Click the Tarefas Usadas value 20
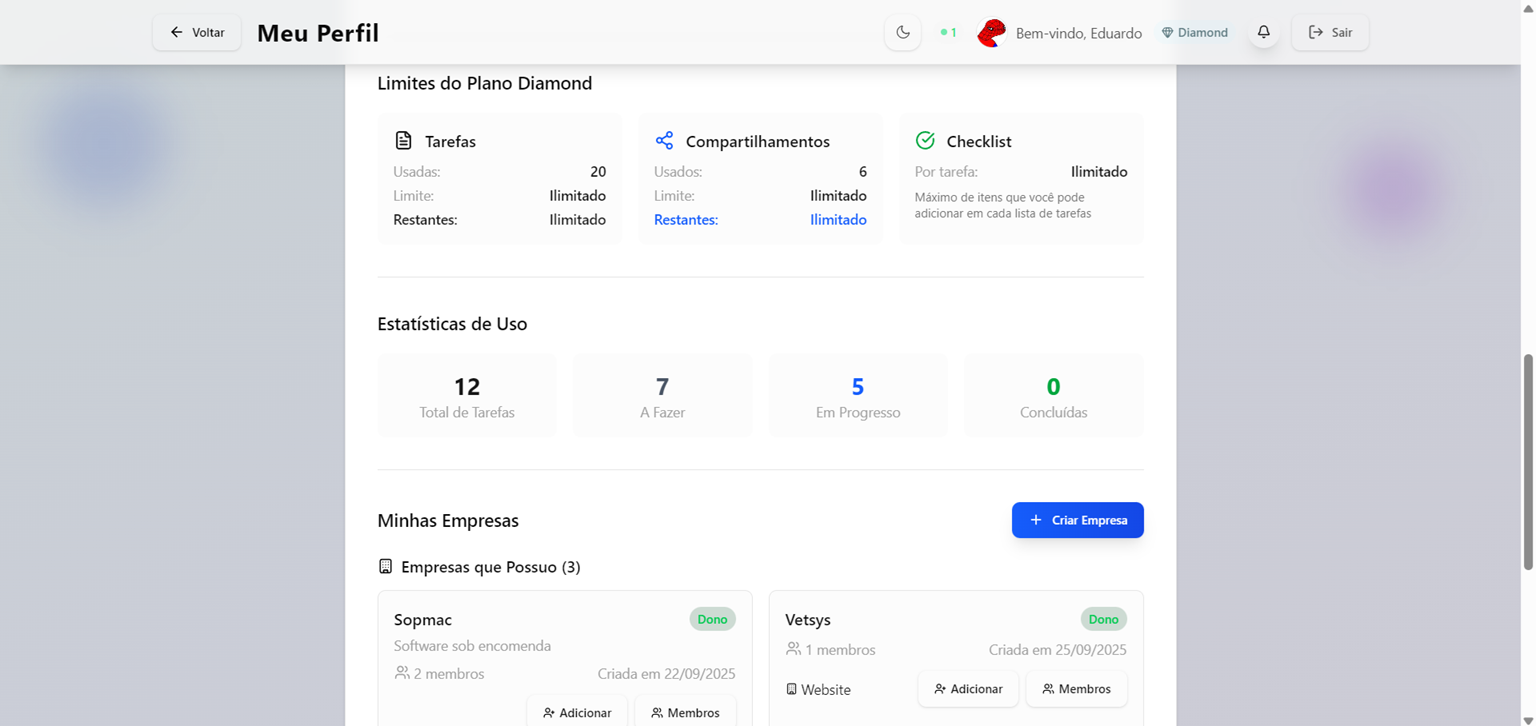 598,172
